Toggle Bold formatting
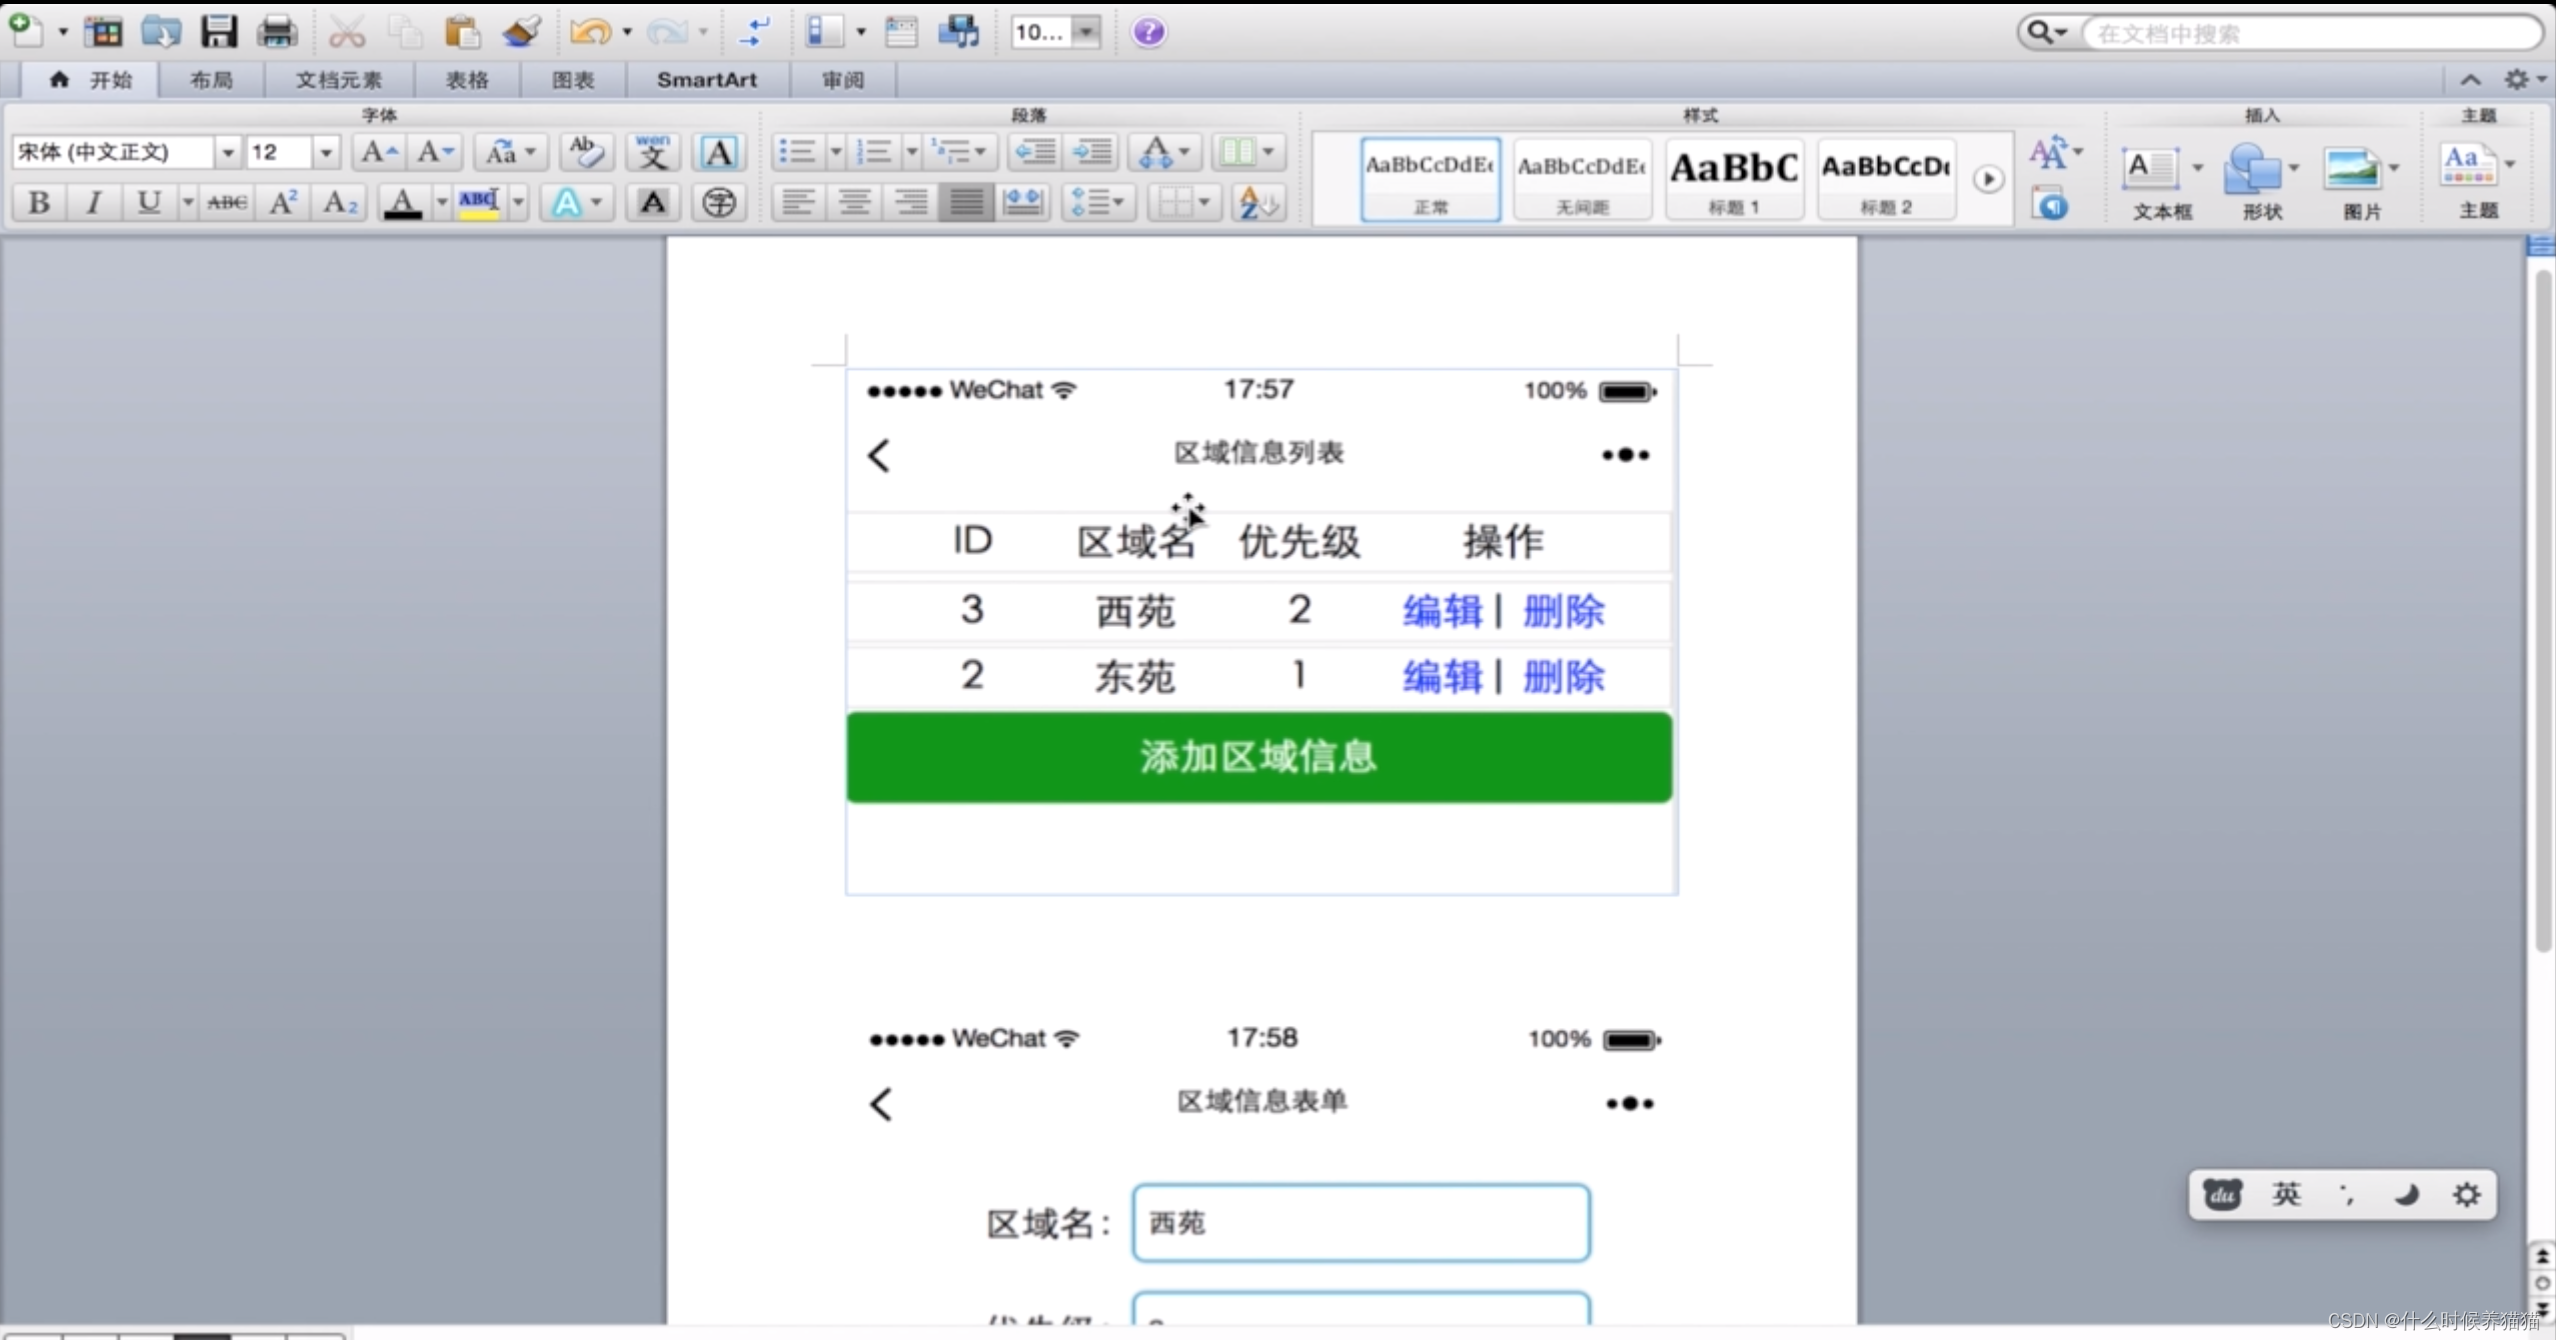Screen dimensions: 2556x1340 click(x=39, y=203)
